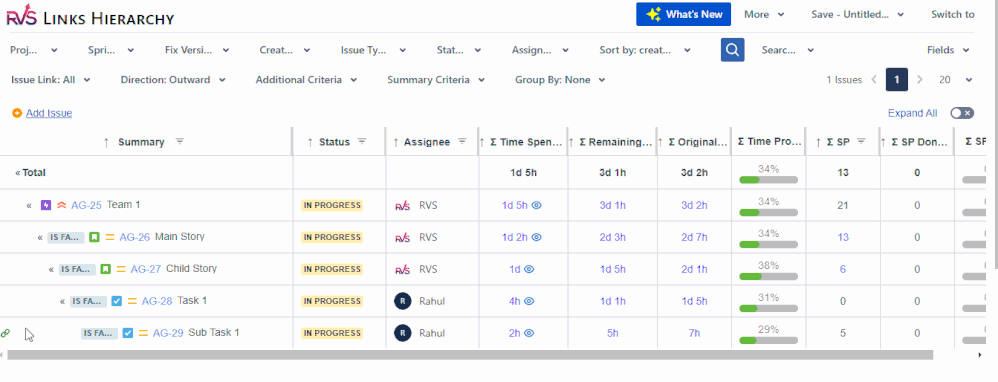Image resolution: width=998 pixels, height=382 pixels.
Task: Open the Fields menu
Action: [x=948, y=50]
